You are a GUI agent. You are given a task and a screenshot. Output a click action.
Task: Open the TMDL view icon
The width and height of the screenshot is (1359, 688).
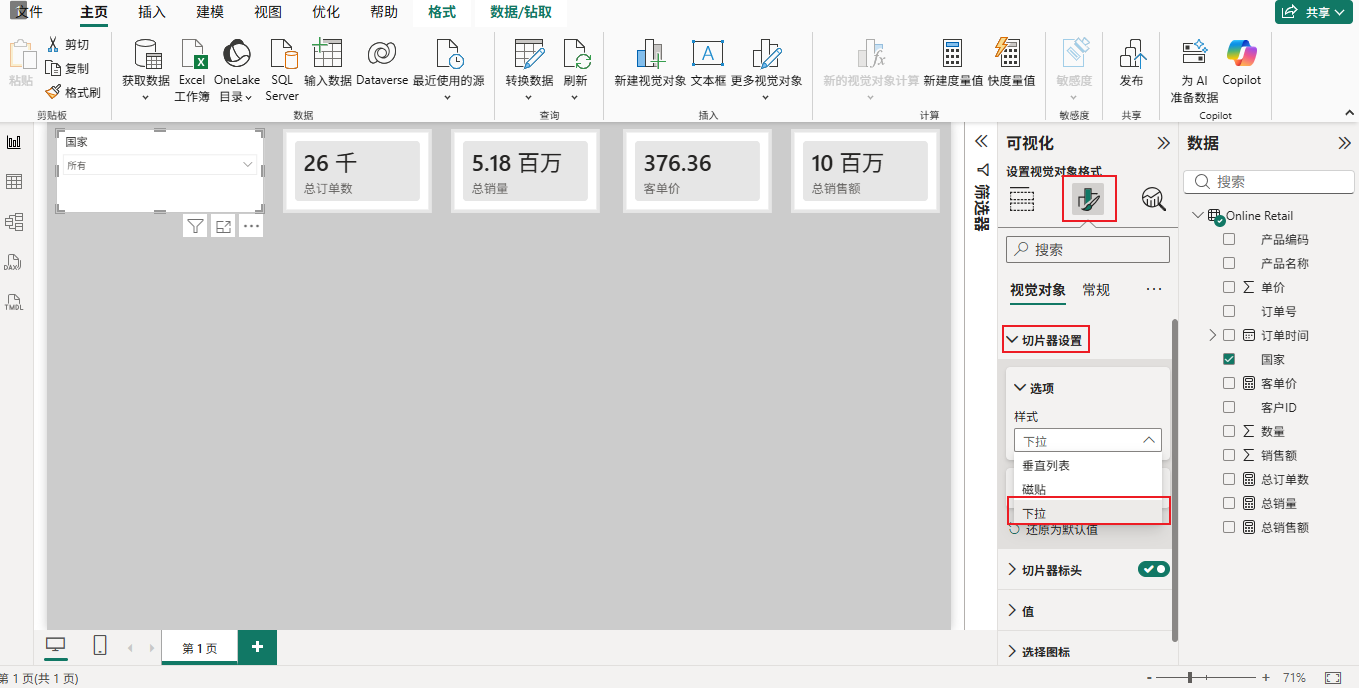14,302
